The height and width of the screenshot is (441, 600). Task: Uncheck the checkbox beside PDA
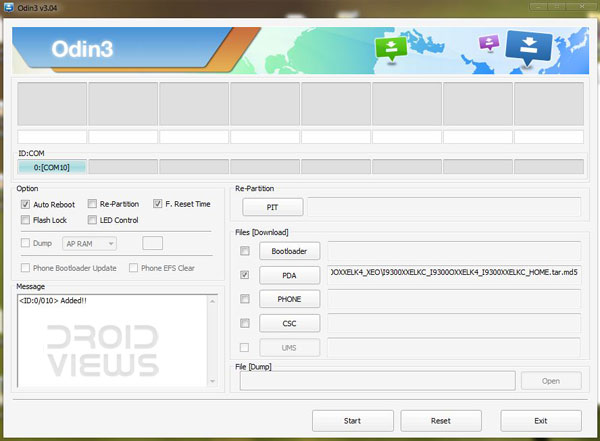point(245,275)
